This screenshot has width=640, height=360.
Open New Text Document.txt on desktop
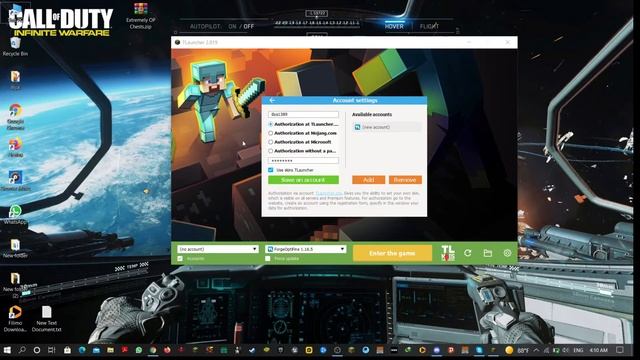[x=47, y=319]
